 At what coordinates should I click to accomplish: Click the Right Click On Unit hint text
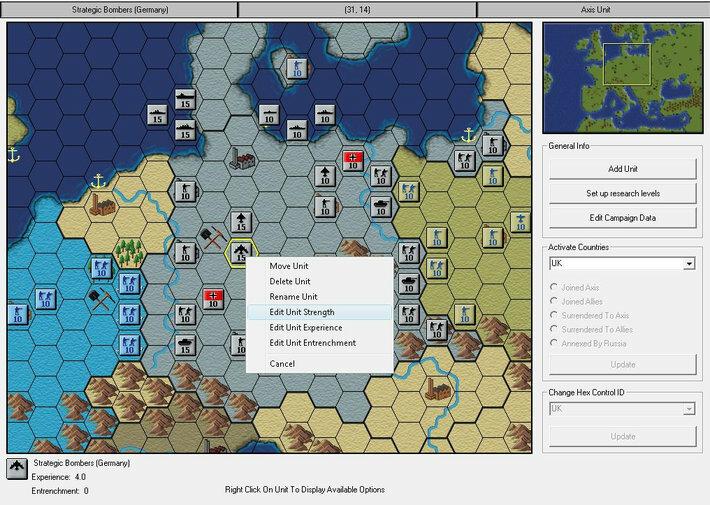(305, 490)
